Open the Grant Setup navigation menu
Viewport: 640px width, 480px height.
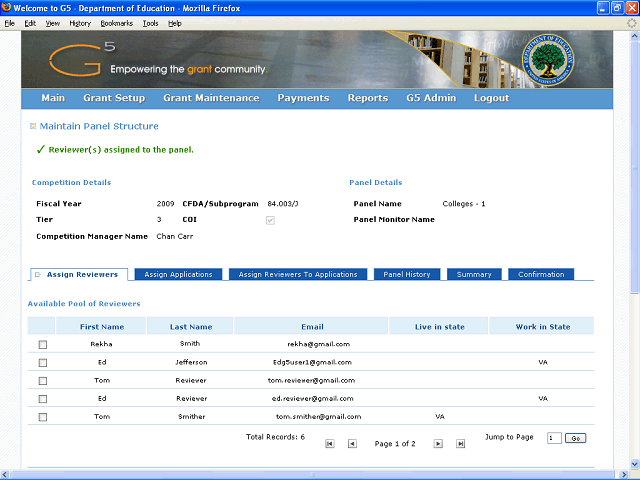coord(114,98)
